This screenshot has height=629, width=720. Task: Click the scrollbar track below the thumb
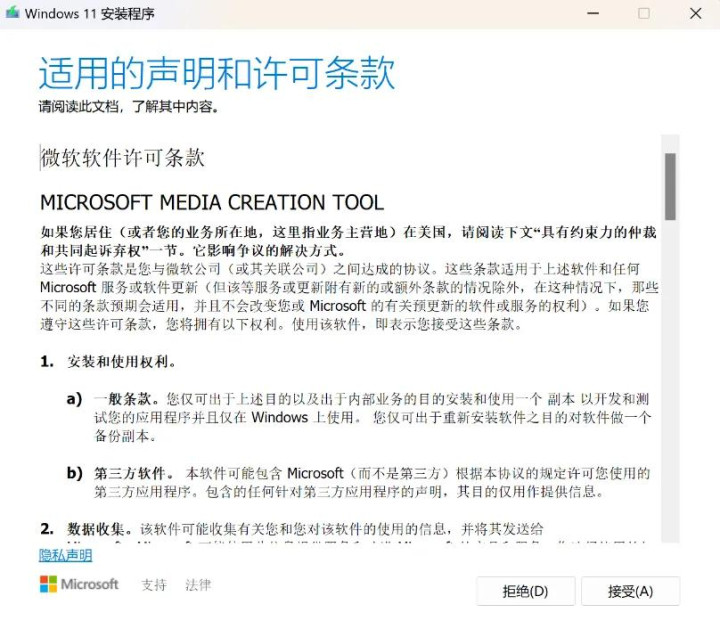[670, 381]
